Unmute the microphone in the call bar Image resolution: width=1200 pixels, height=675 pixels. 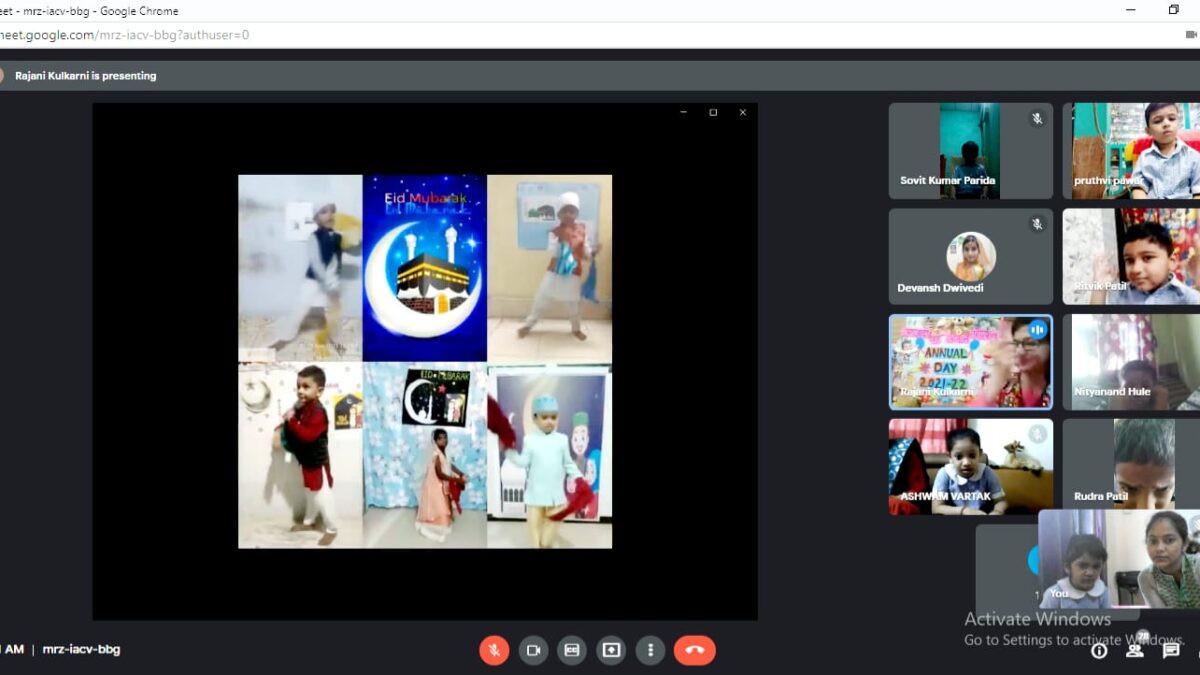[494, 650]
